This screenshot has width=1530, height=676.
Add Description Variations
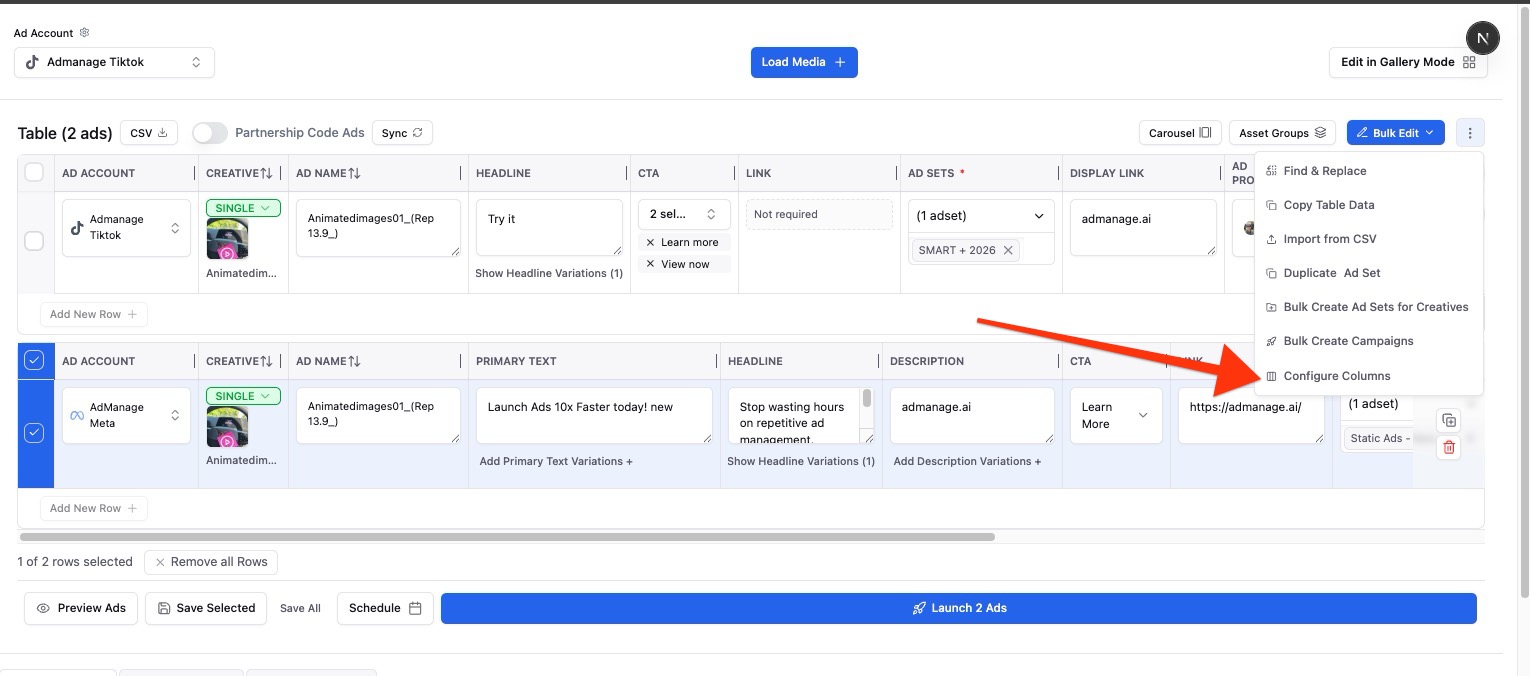(x=967, y=461)
